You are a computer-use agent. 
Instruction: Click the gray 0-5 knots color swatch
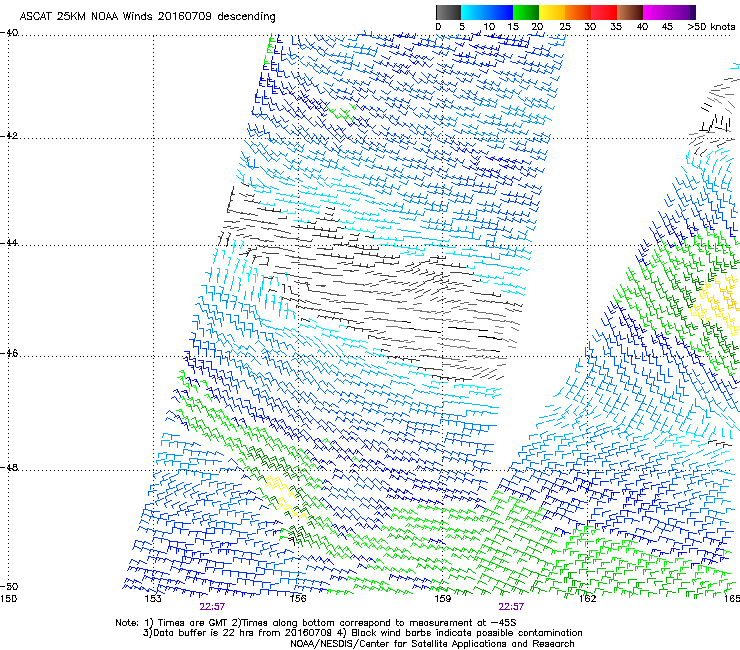[448, 12]
